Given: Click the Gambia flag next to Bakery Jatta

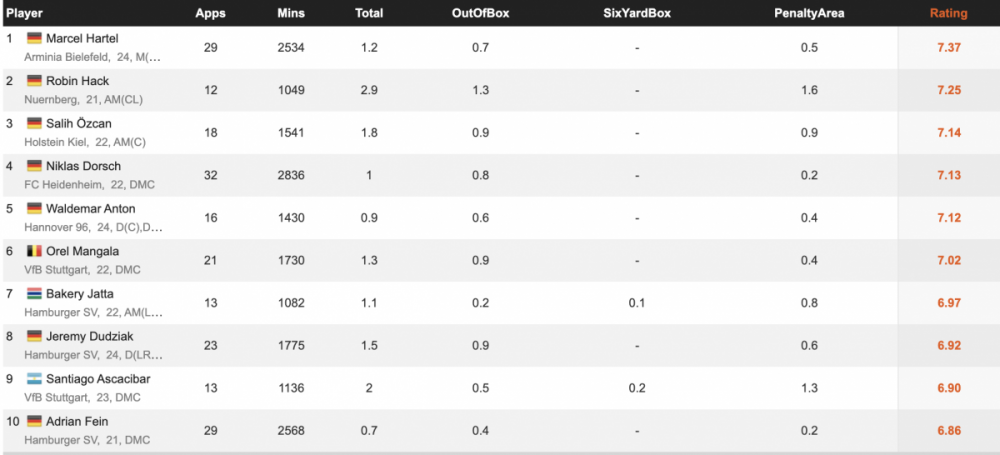Looking at the screenshot, I should [x=34, y=294].
